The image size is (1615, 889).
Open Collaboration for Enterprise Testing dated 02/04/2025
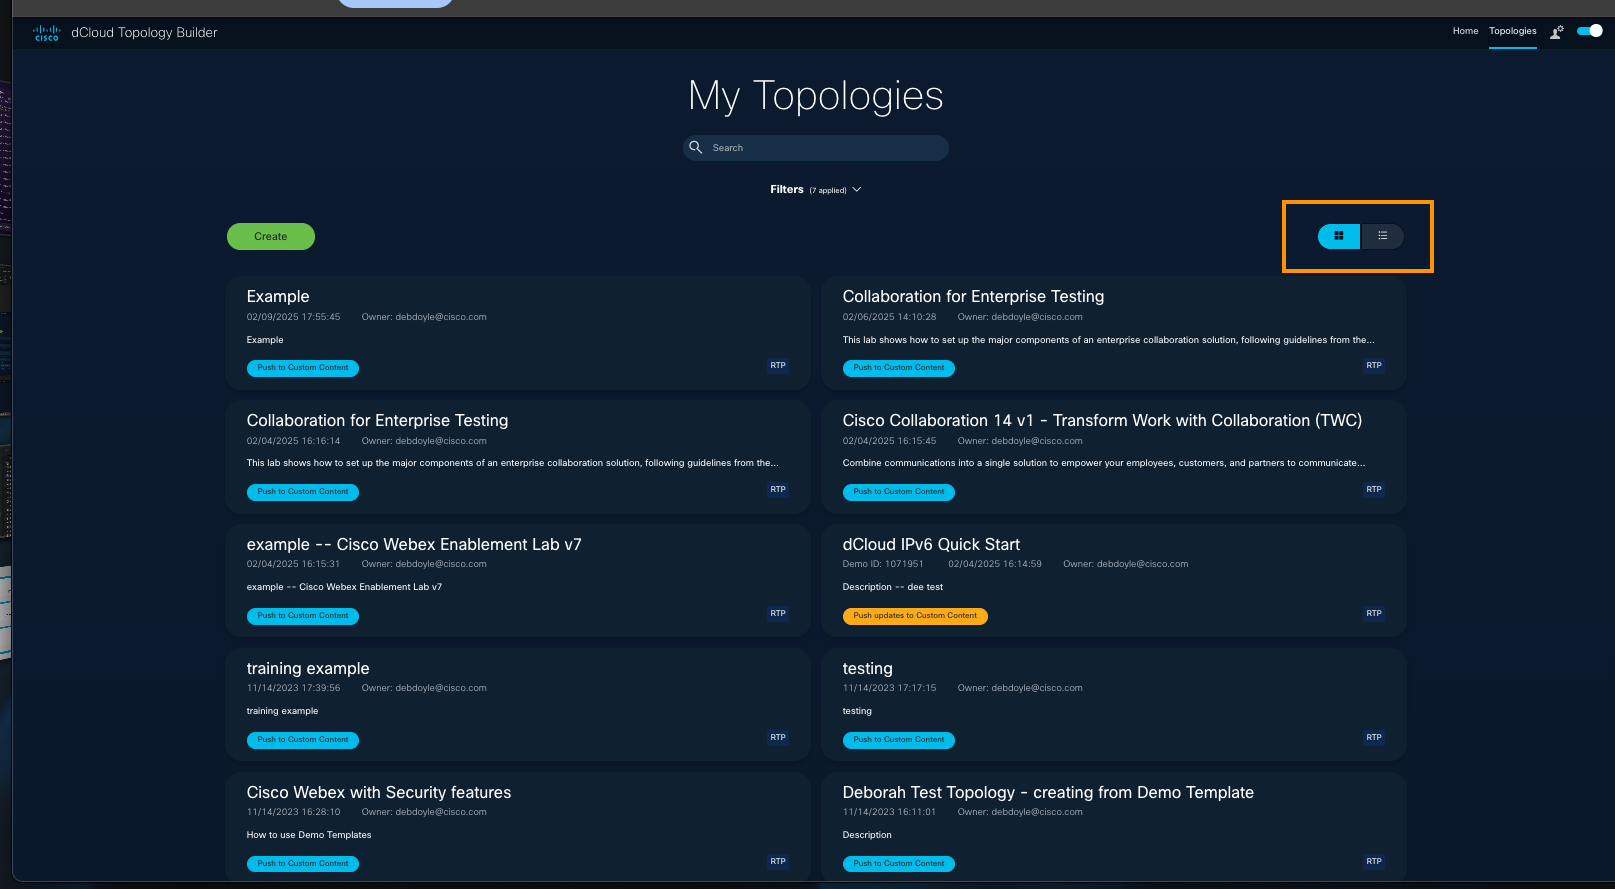[x=377, y=421]
